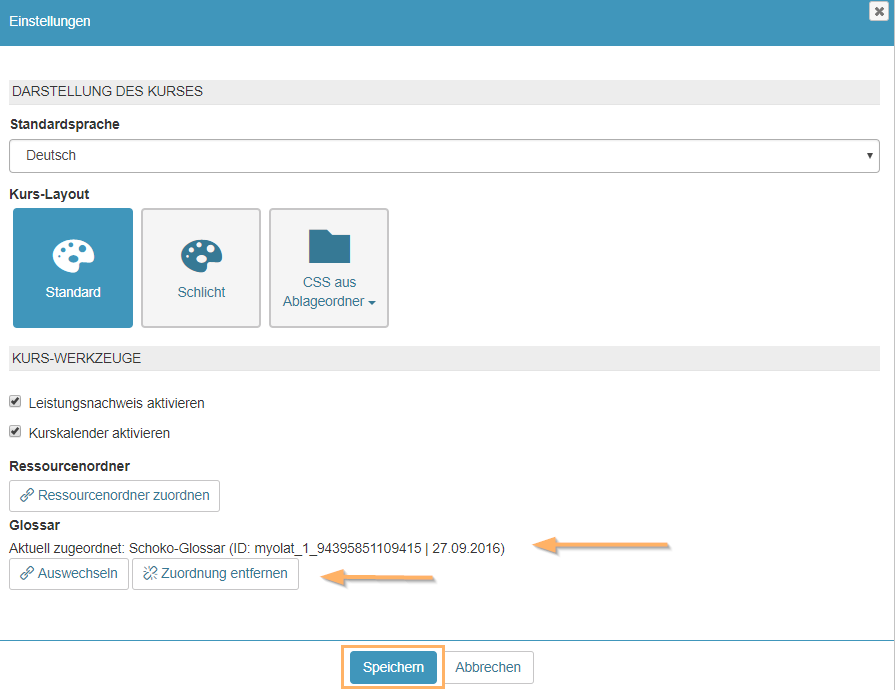Click chain-link icon beside Ressourcenordner zuordnen
The image size is (895, 690).
26,495
